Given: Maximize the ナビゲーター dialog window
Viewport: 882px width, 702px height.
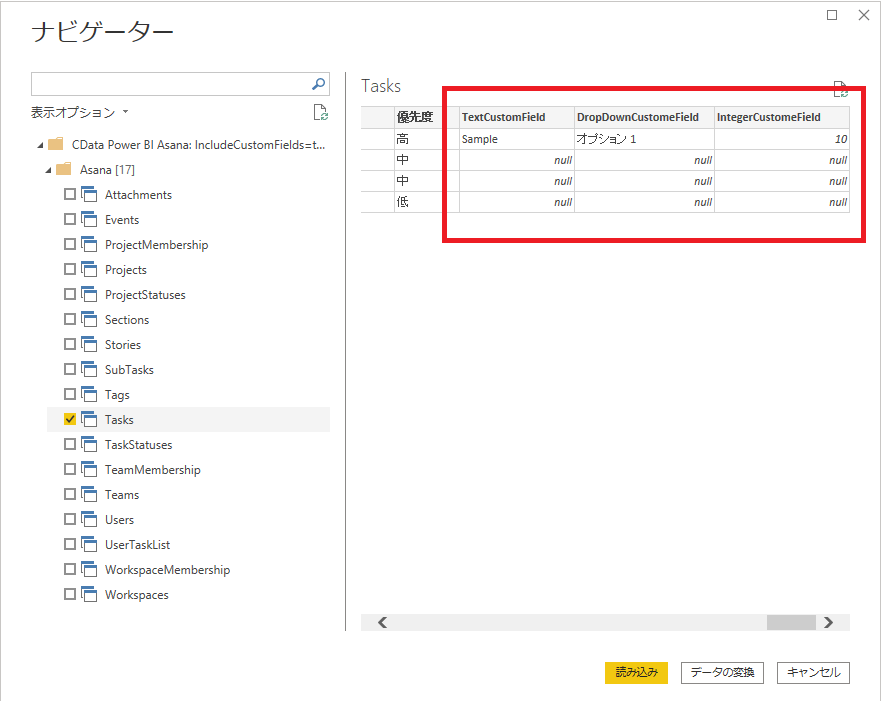Looking at the screenshot, I should [832, 15].
